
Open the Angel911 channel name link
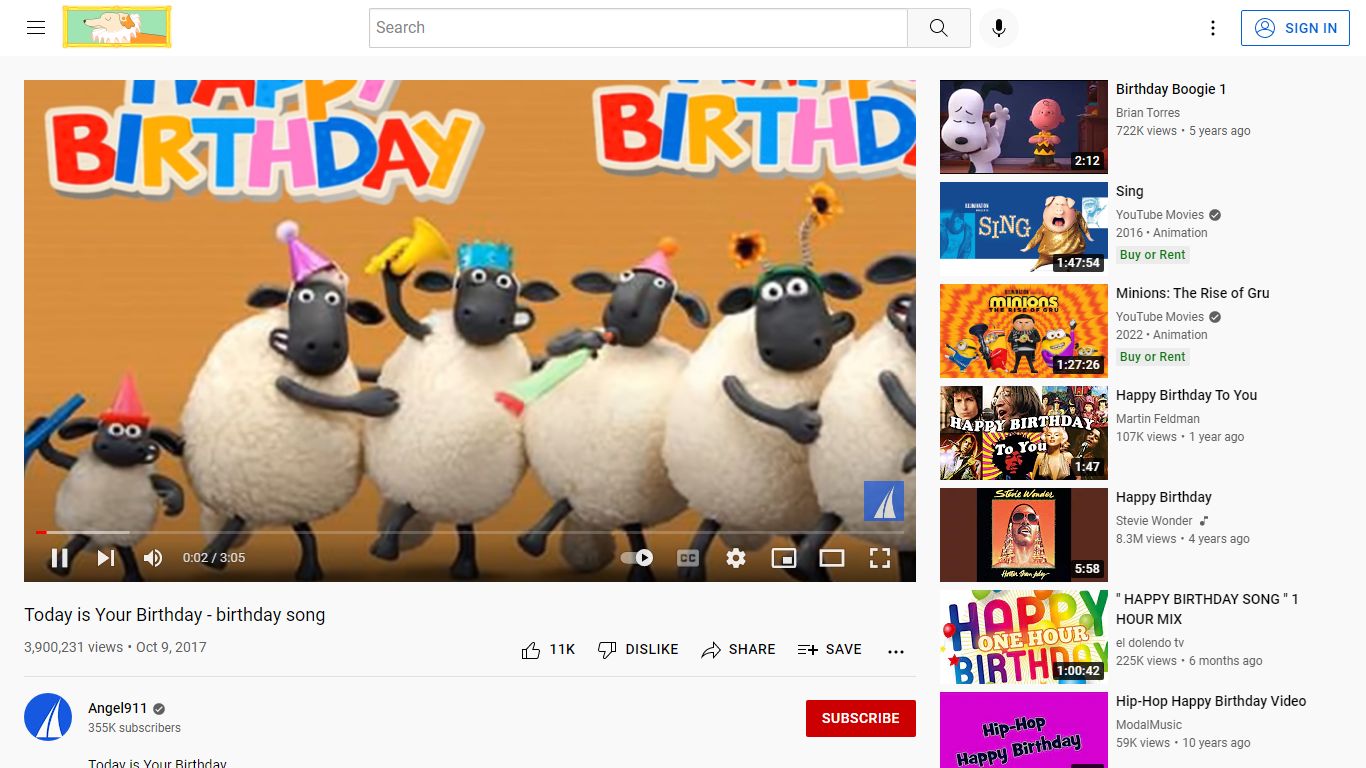click(x=118, y=708)
